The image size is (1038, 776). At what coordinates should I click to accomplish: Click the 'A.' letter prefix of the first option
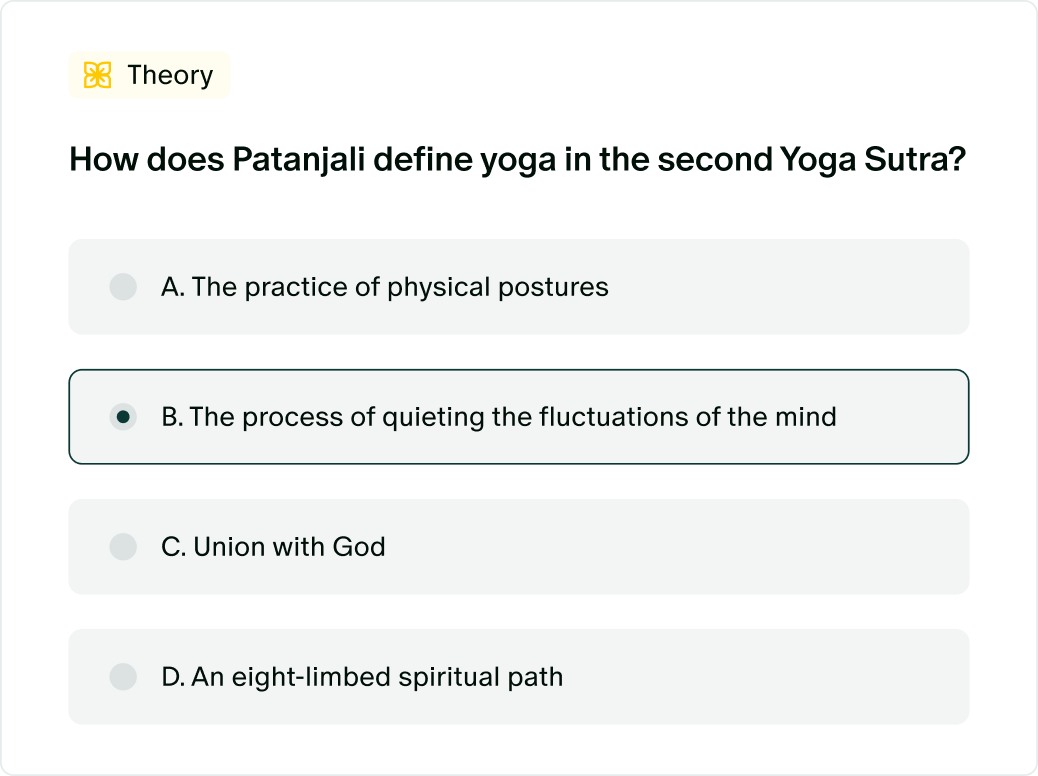pyautogui.click(x=173, y=287)
